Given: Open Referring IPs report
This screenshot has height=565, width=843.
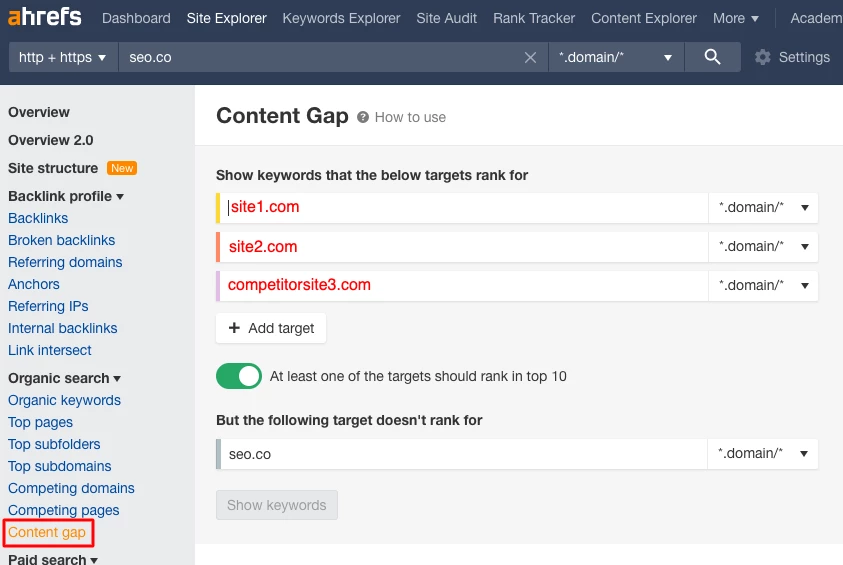Looking at the screenshot, I should point(48,306).
